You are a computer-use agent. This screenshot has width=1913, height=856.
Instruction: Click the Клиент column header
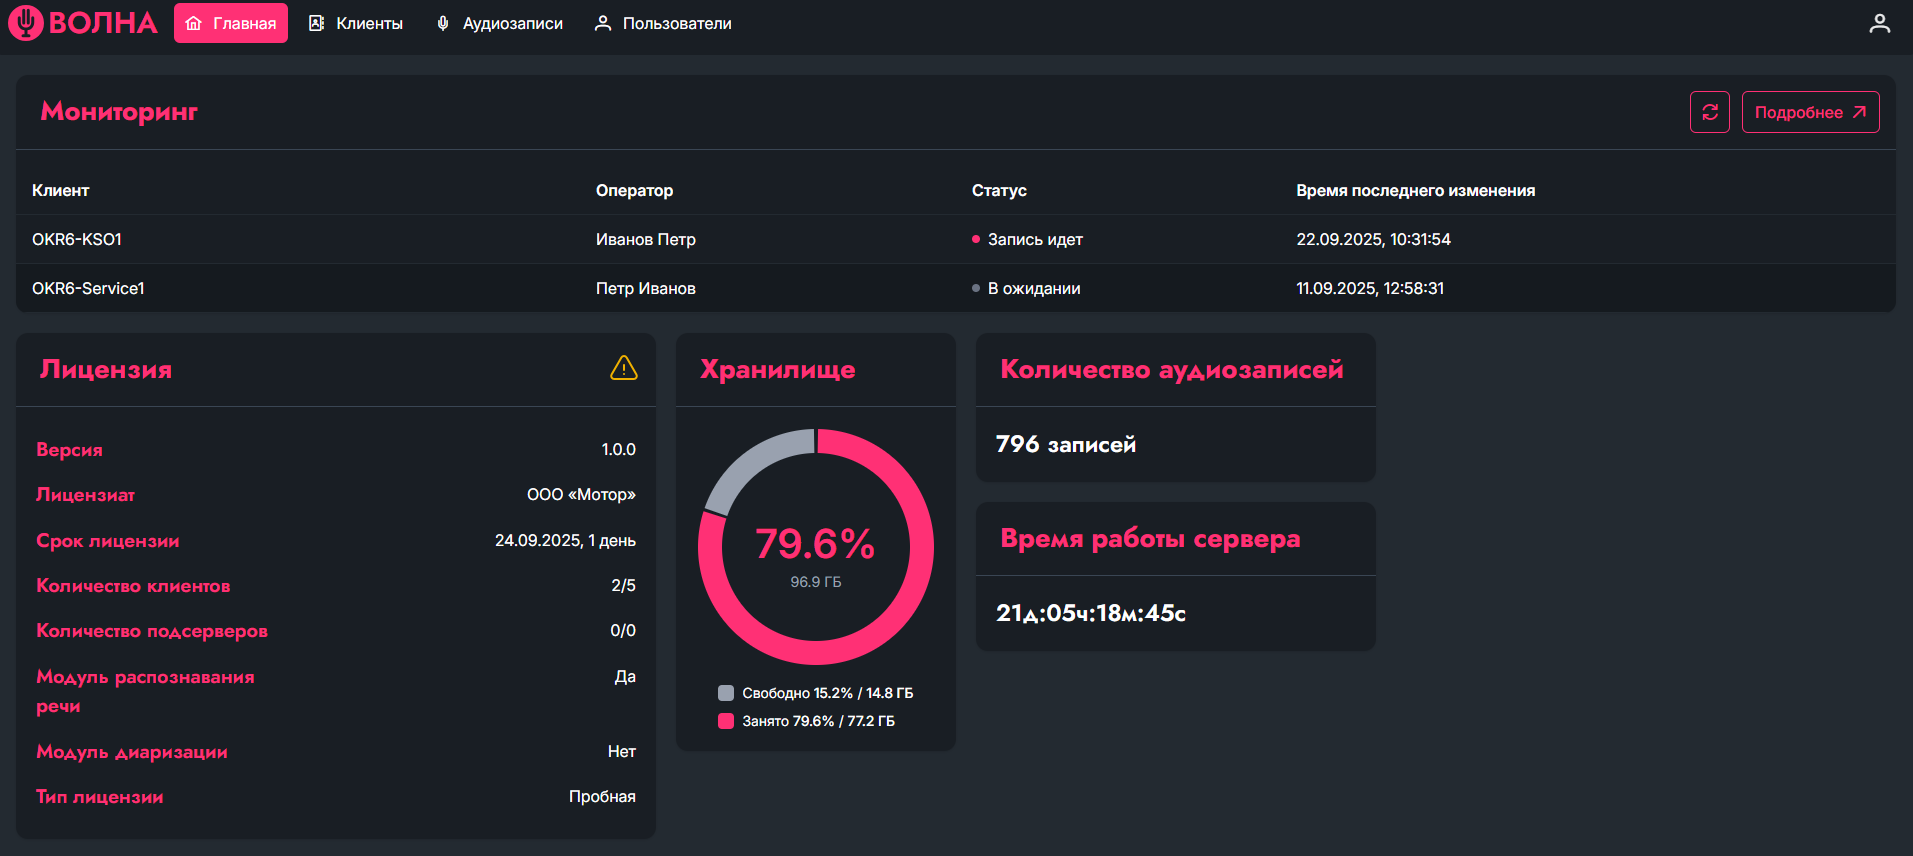tap(60, 190)
